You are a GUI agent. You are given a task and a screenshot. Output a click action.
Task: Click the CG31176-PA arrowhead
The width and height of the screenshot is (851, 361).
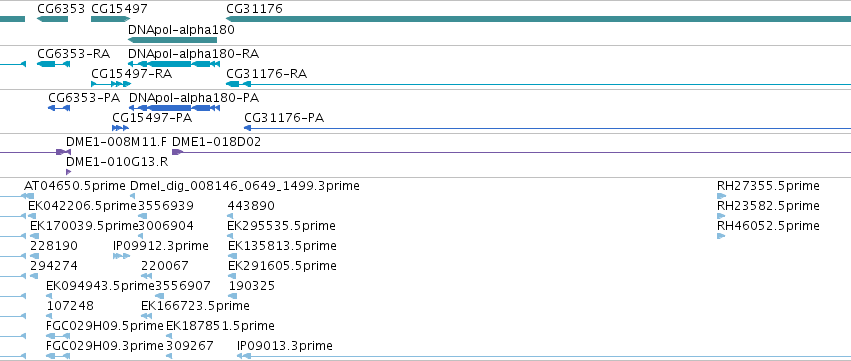pos(247,128)
